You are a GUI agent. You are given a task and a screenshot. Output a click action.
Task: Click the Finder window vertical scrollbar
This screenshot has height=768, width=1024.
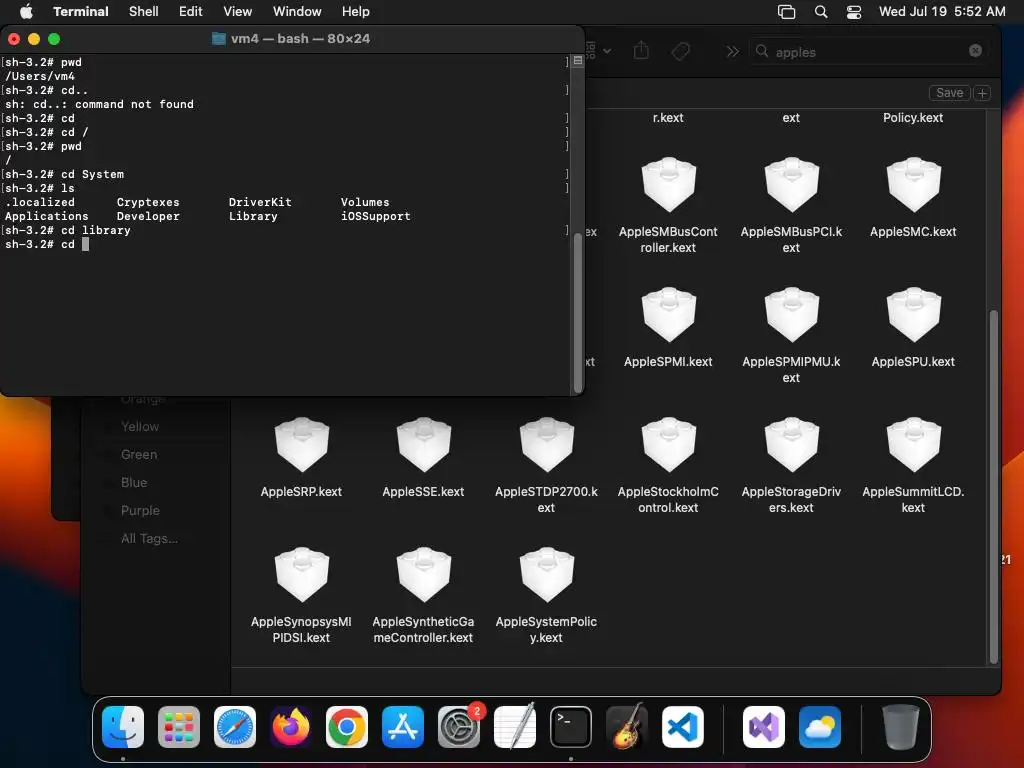[x=993, y=487]
